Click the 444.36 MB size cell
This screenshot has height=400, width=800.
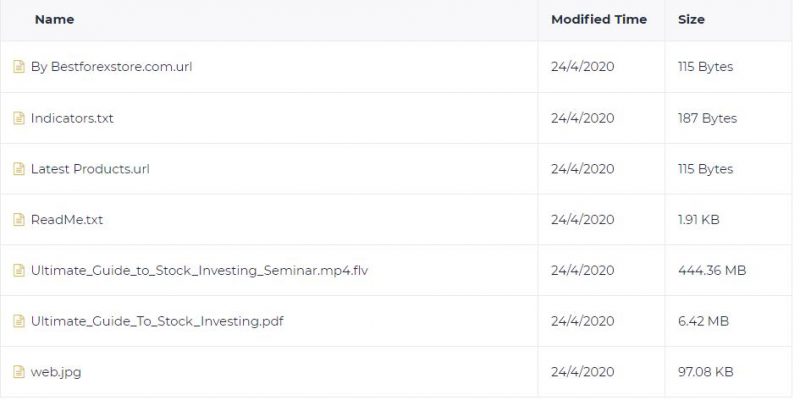[712, 270]
